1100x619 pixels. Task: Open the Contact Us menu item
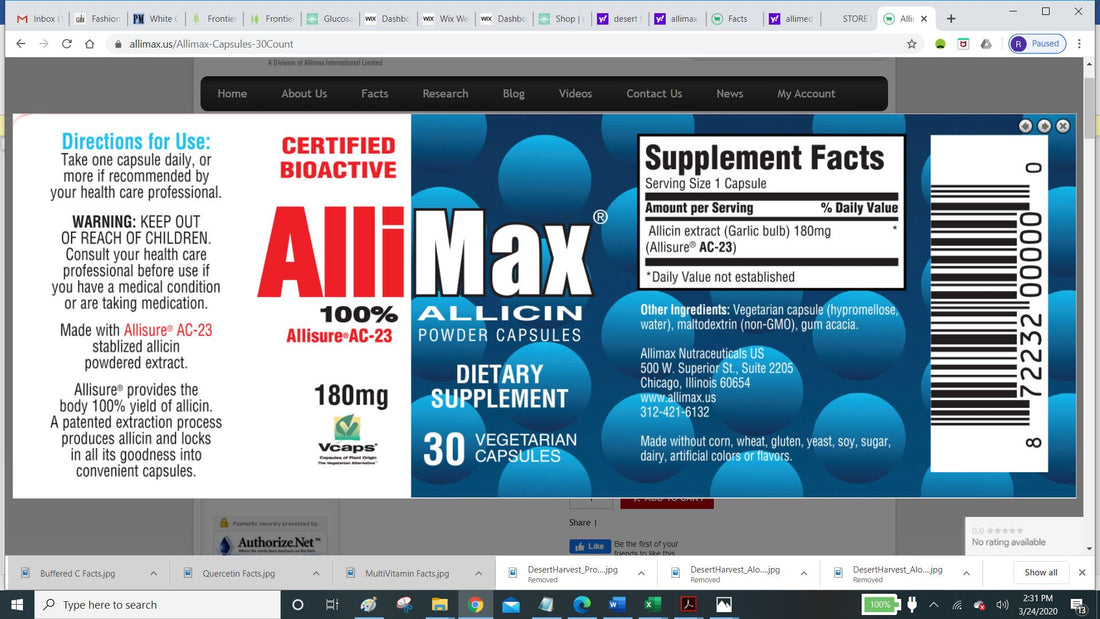653,93
